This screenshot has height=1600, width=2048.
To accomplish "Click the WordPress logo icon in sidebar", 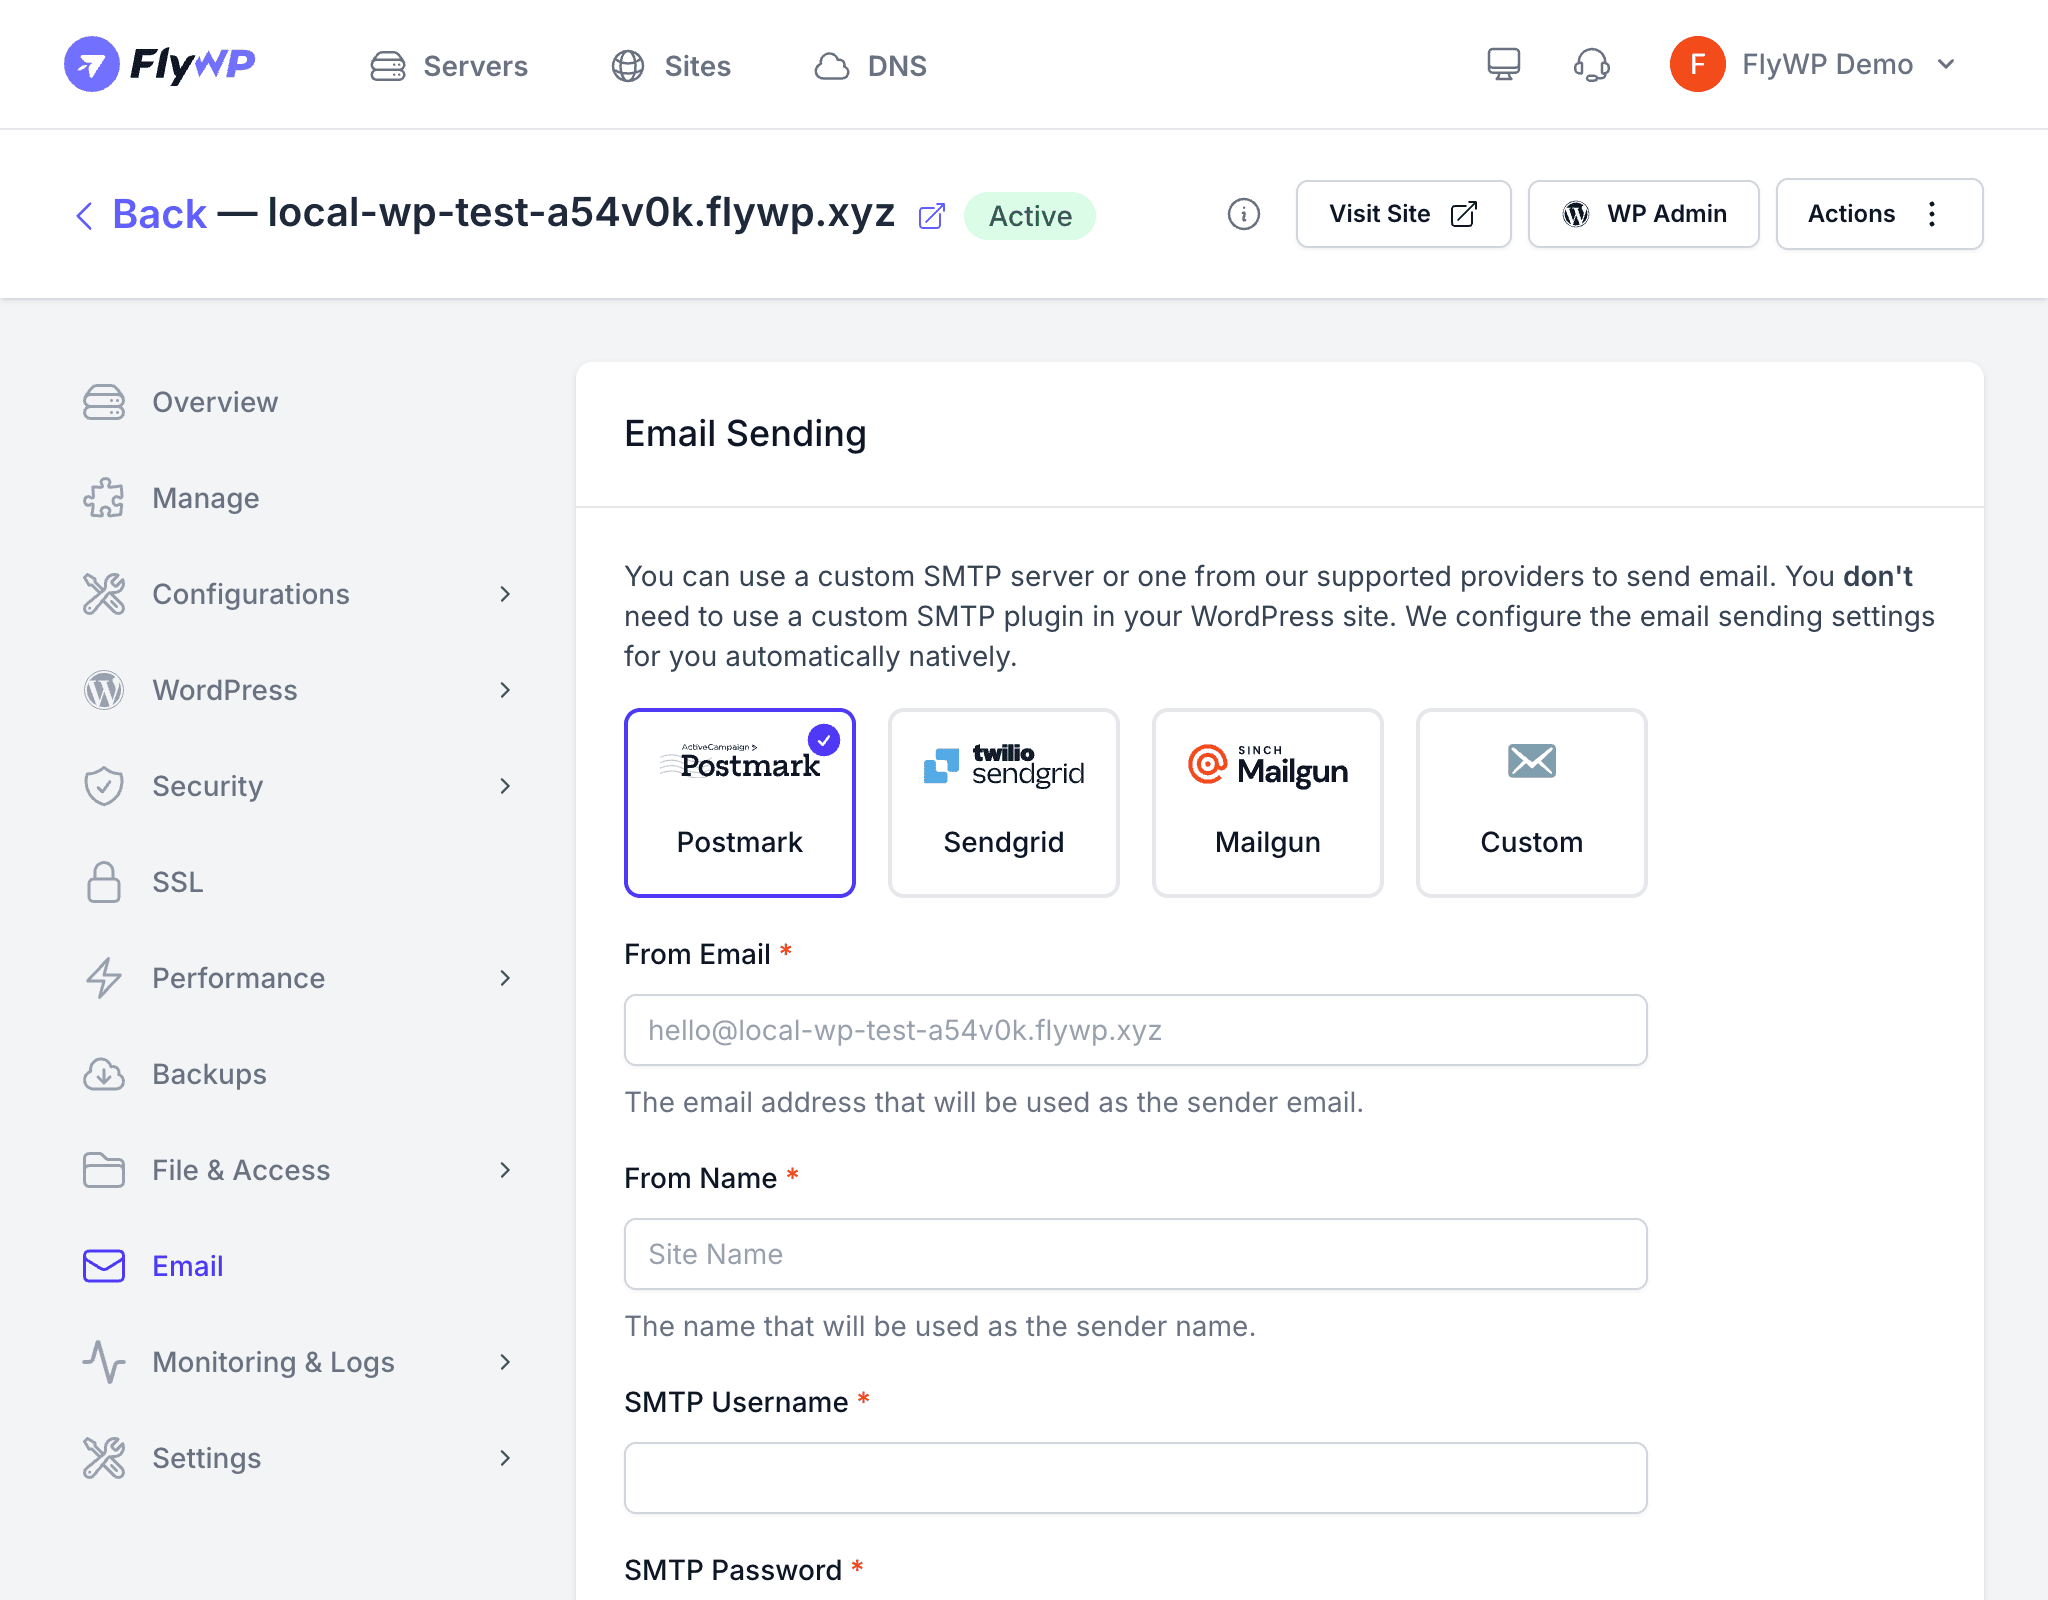I will point(104,690).
